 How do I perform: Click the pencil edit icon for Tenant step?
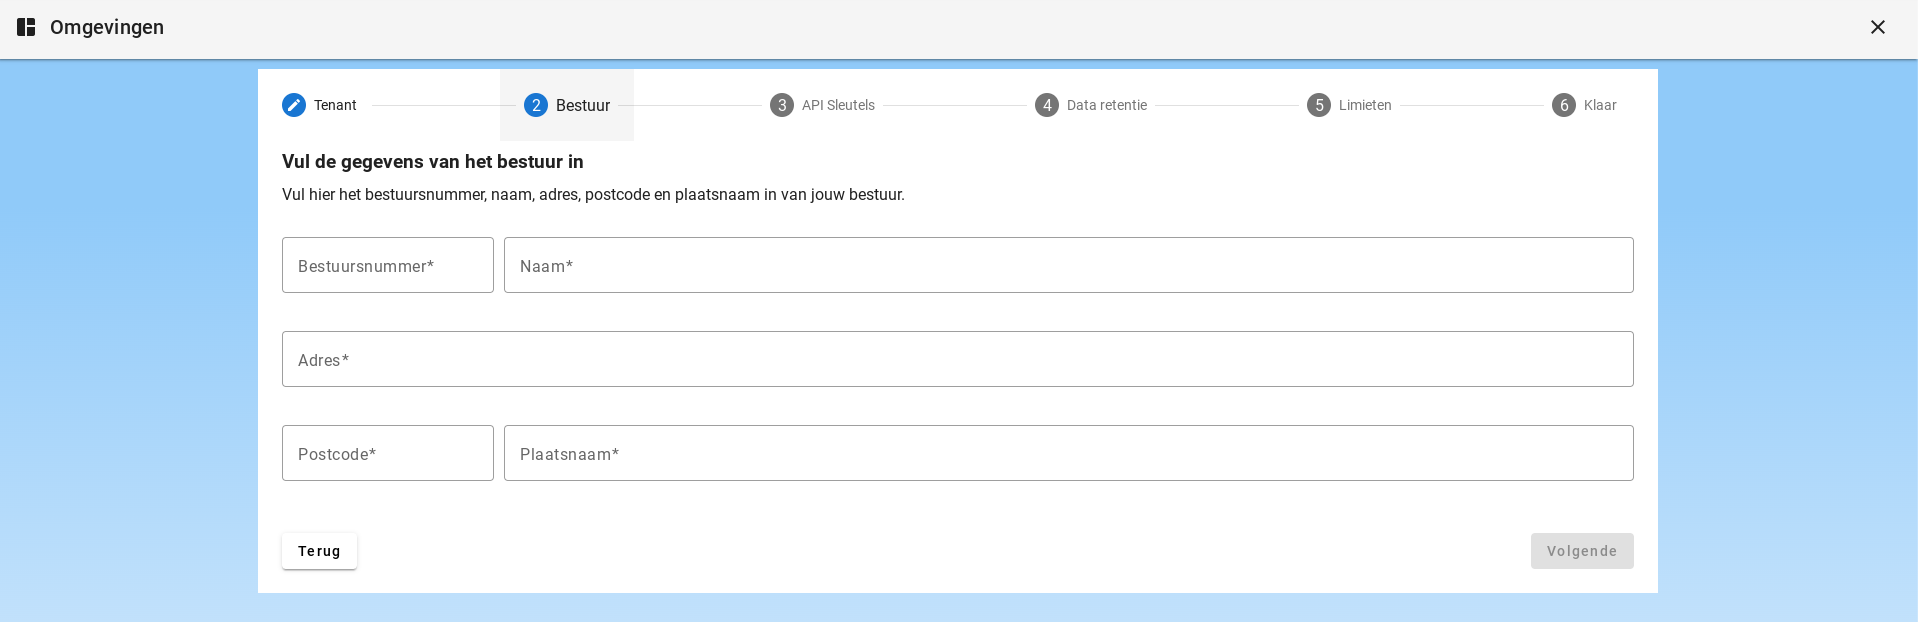click(x=294, y=105)
